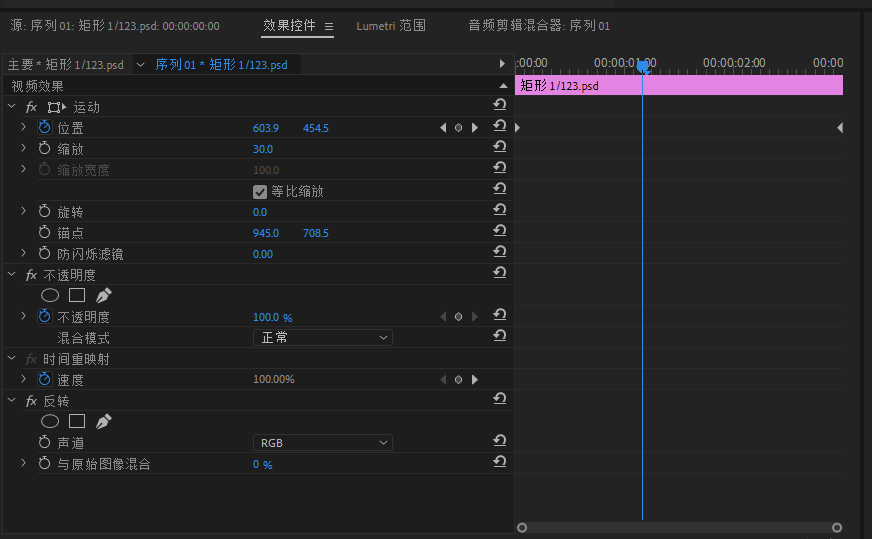The width and height of the screenshot is (872, 539).
Task: Toggle the 反转 fx effect on/off
Action: pyautogui.click(x=31, y=400)
